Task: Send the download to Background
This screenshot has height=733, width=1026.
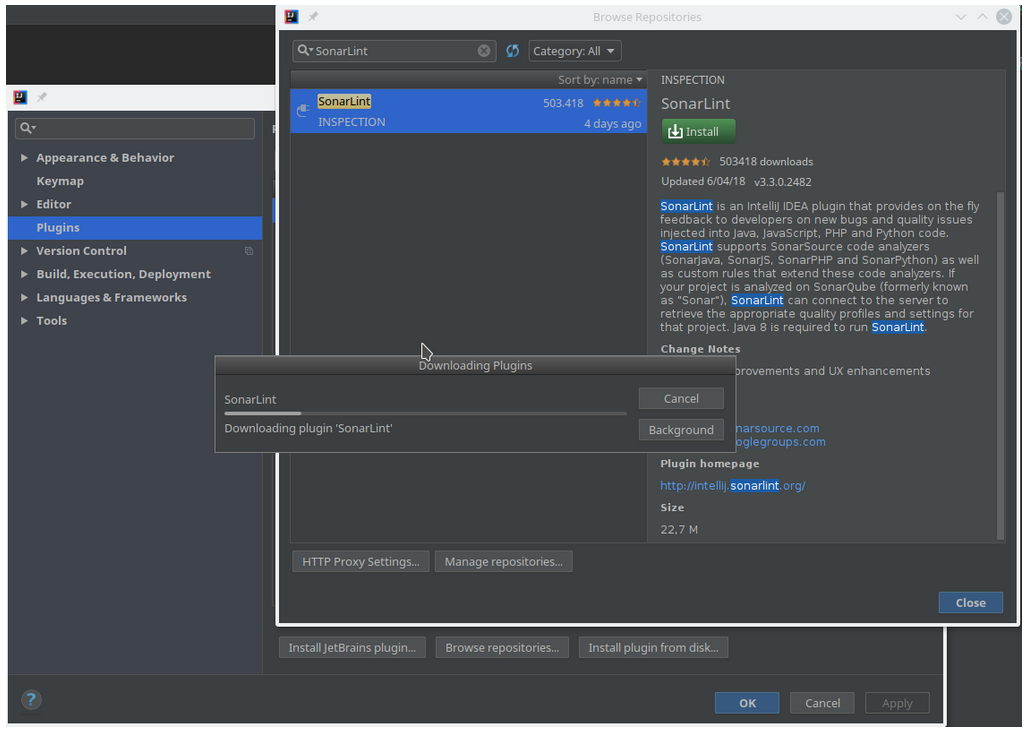Action: click(681, 430)
